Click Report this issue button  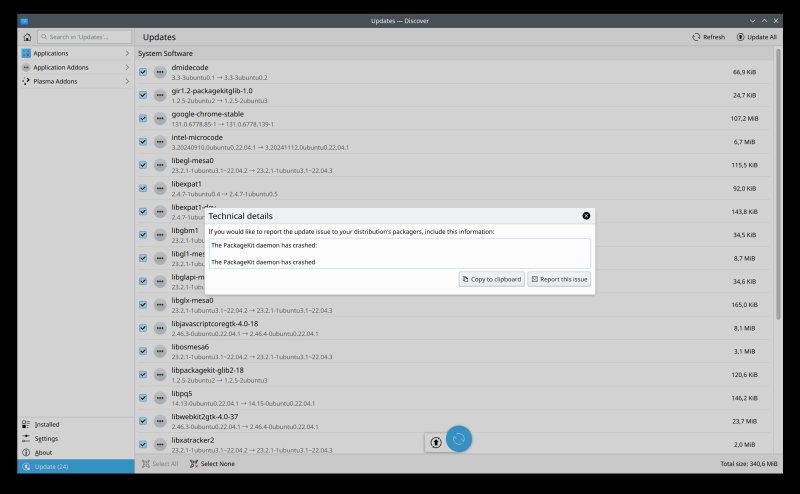[559, 279]
